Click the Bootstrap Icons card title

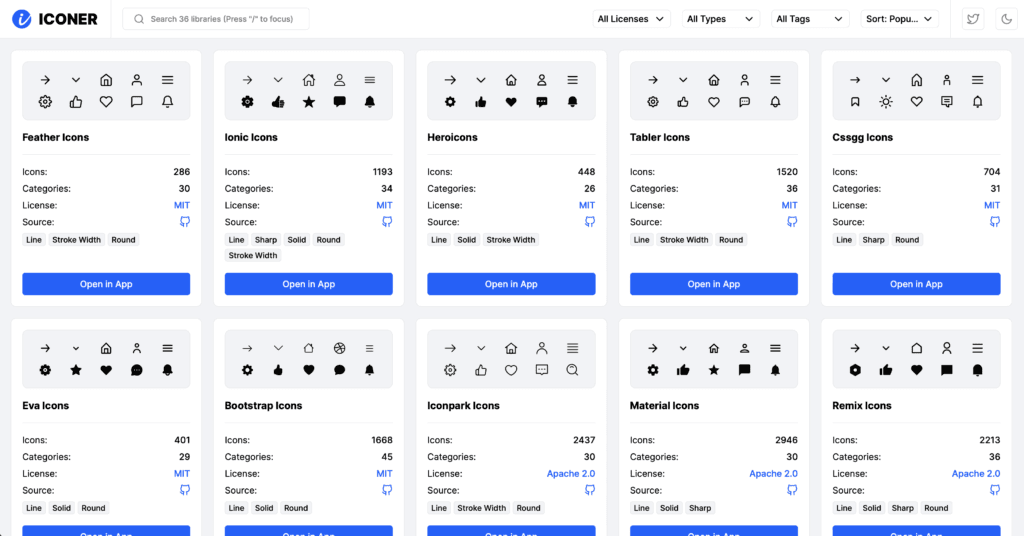point(263,405)
